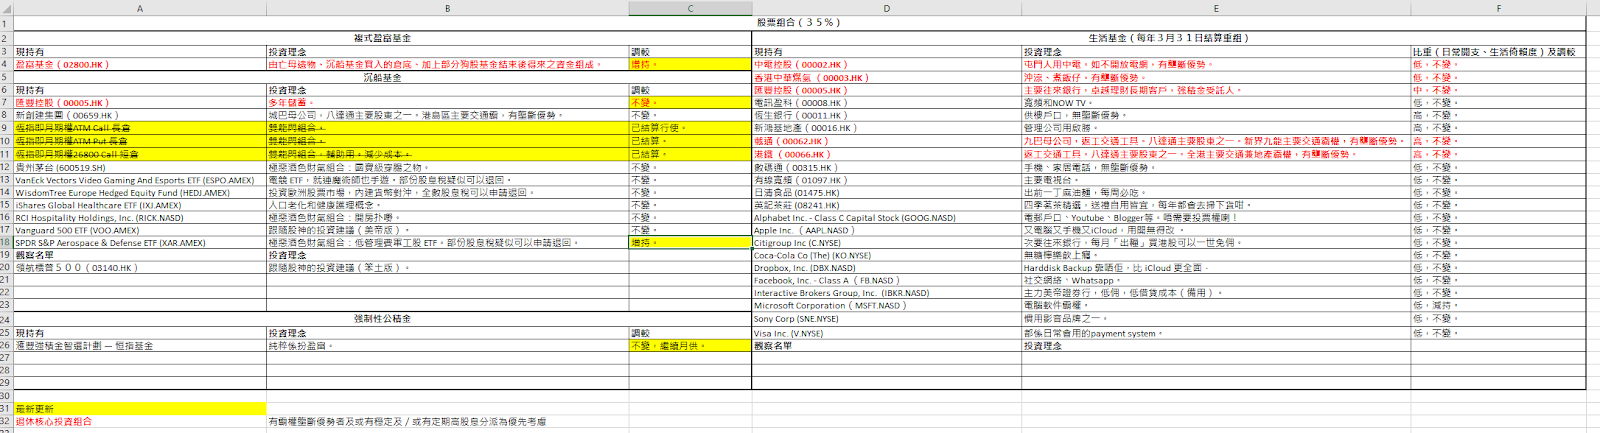Click 退休核心投資組合 cell
This screenshot has width=1600, height=433.
point(140,421)
